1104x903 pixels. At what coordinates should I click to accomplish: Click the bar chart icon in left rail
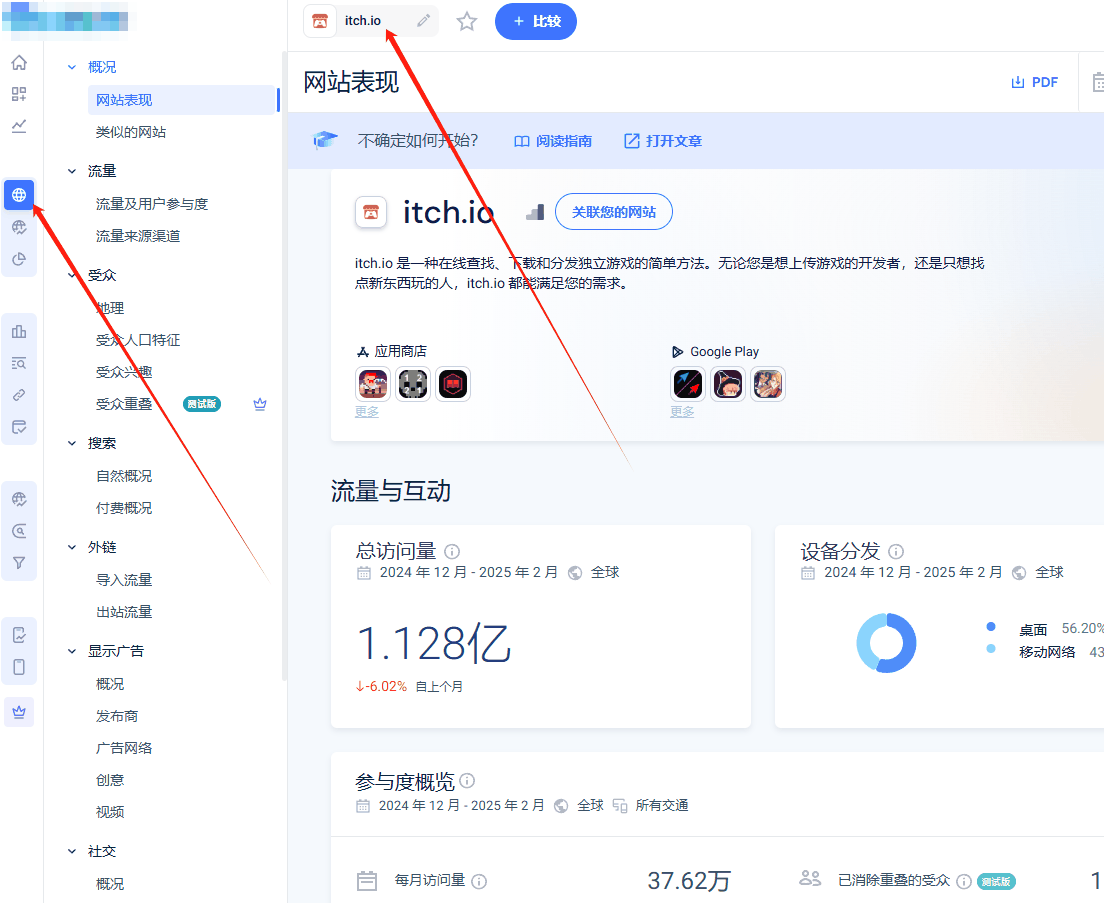pyautogui.click(x=19, y=331)
